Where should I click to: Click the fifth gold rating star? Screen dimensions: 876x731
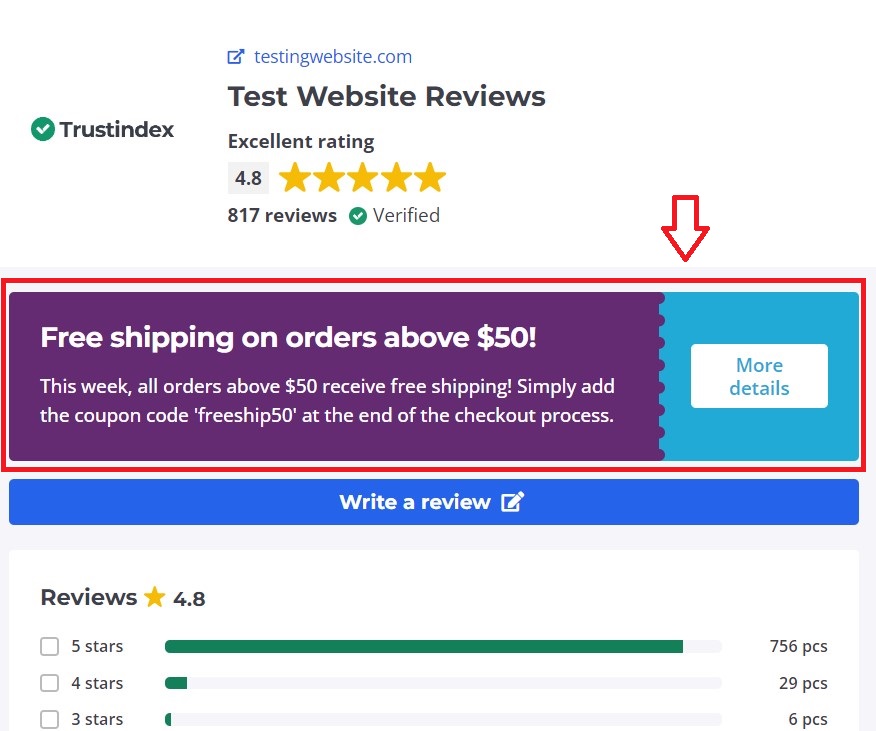(x=430, y=179)
